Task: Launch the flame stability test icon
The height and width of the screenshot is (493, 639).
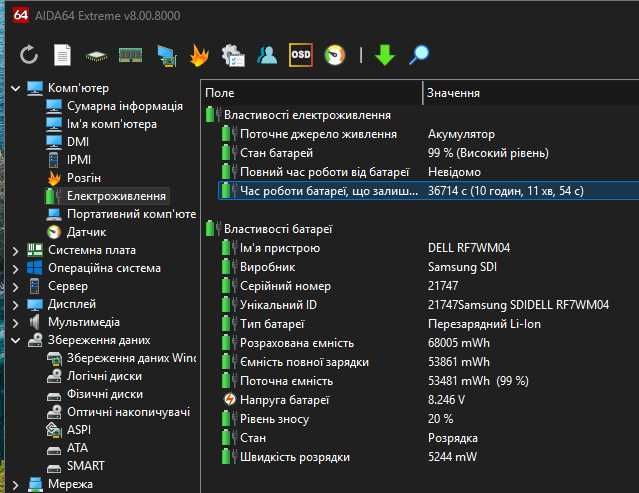Action: (199, 55)
